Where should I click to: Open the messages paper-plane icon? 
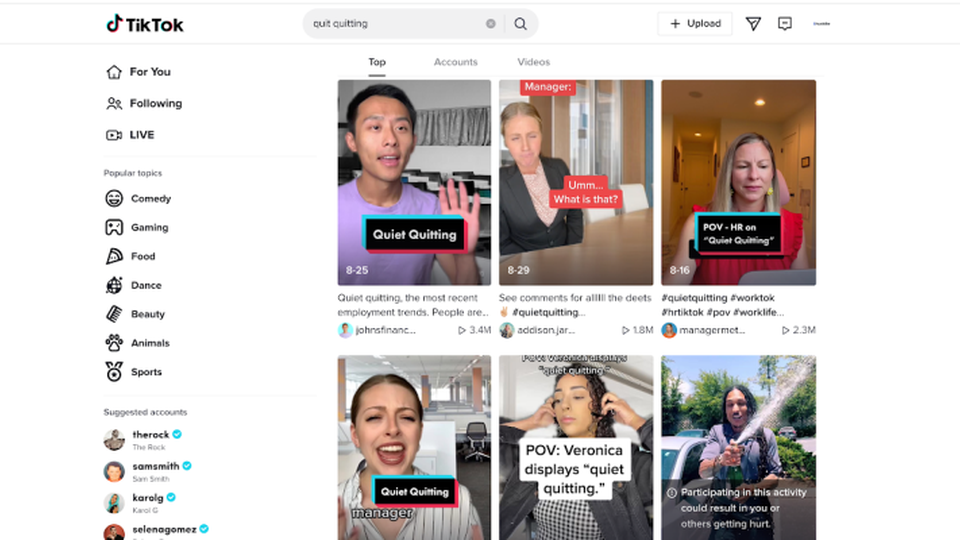click(753, 23)
